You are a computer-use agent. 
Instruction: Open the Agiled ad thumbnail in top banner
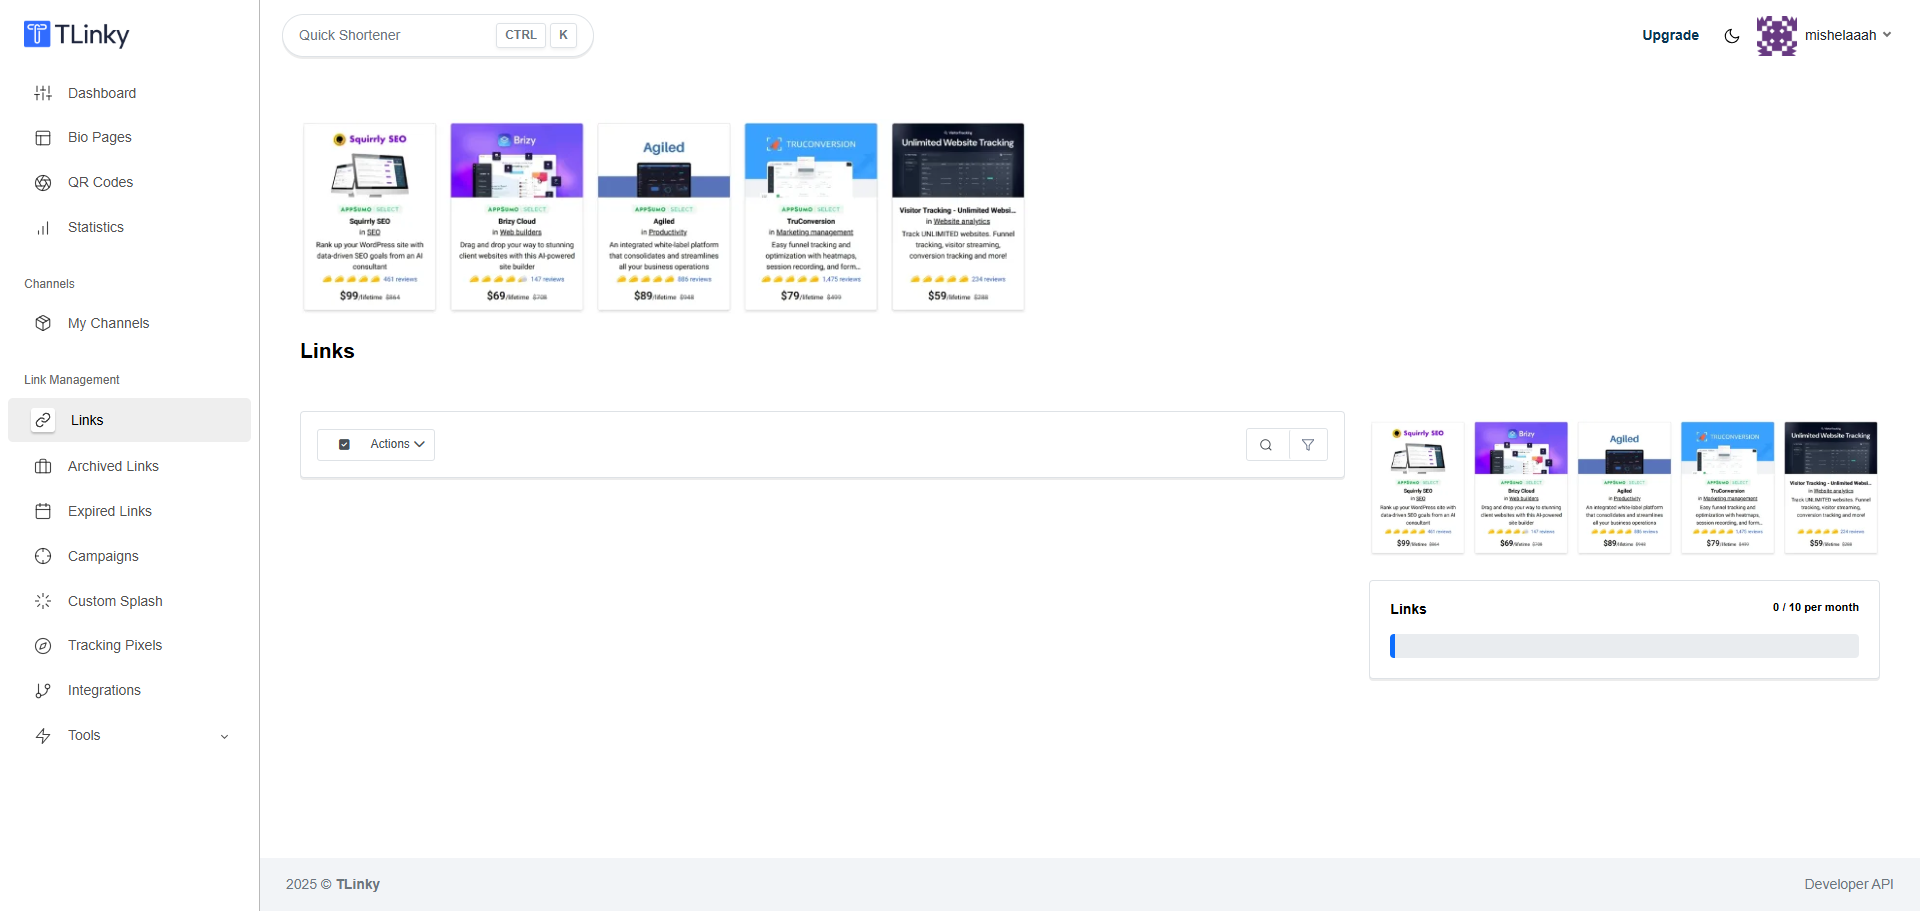664,216
